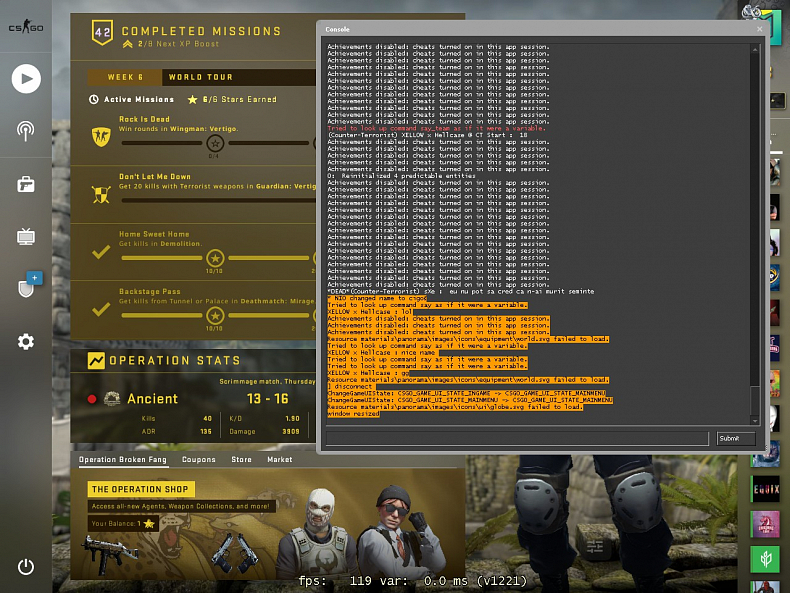Open the news broadcast antenna icon
The width and height of the screenshot is (790, 593).
(x=26, y=131)
